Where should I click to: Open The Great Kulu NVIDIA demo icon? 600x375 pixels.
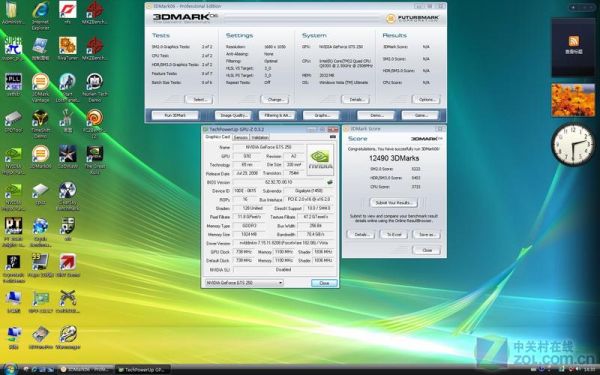click(x=95, y=160)
